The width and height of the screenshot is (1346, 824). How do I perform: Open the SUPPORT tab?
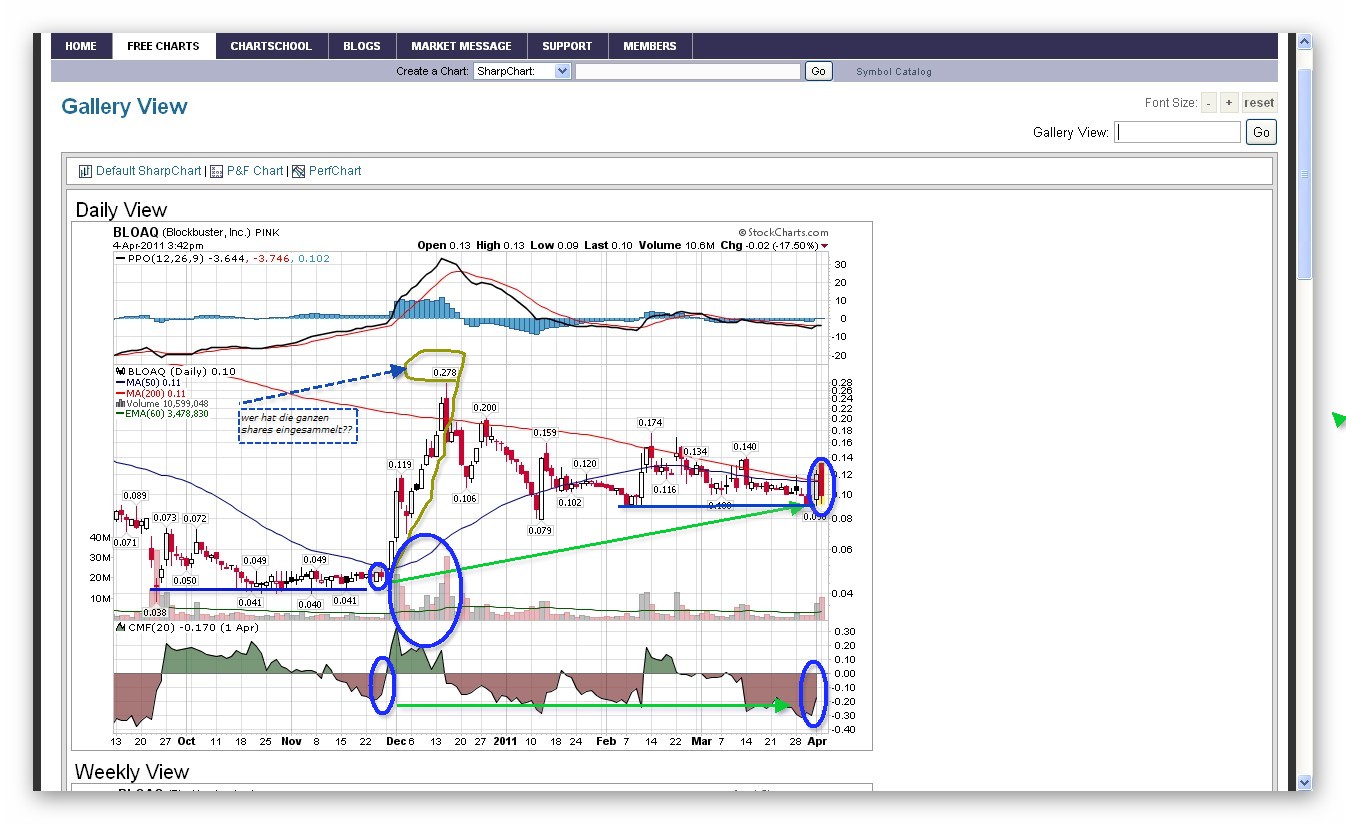click(567, 46)
